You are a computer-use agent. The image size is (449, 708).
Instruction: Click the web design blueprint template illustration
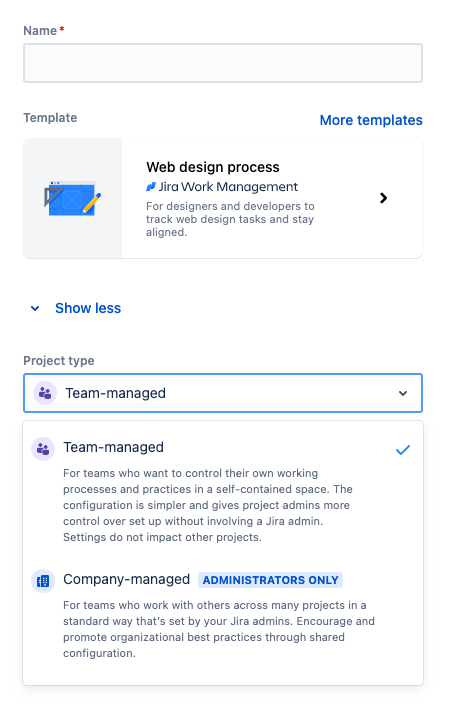click(x=72, y=198)
